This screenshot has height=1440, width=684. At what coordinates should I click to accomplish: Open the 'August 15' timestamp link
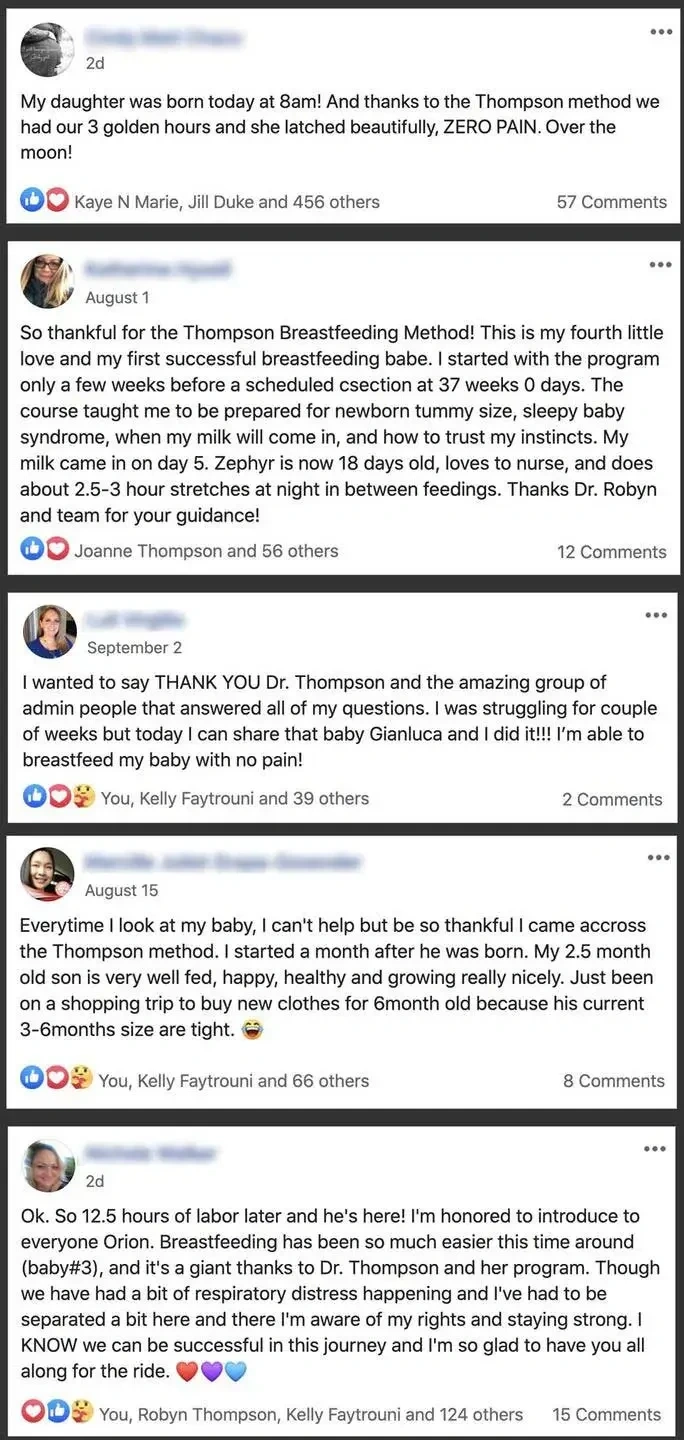point(121,890)
